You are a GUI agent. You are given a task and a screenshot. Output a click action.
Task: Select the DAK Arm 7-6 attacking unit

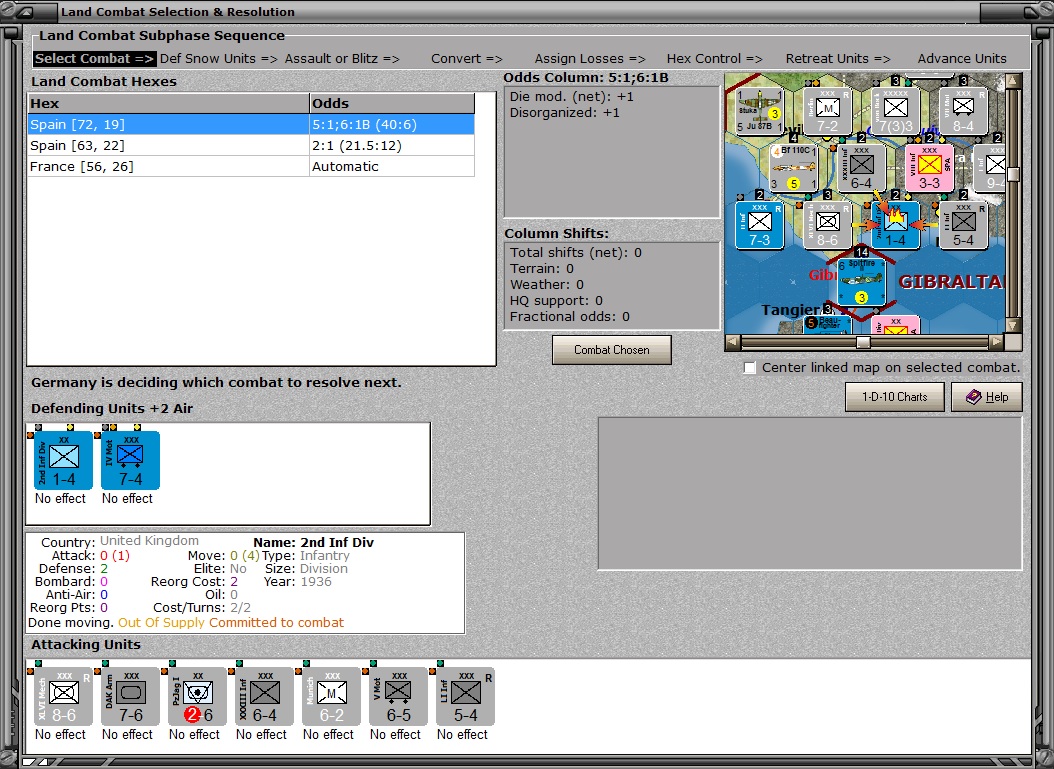[x=130, y=696]
